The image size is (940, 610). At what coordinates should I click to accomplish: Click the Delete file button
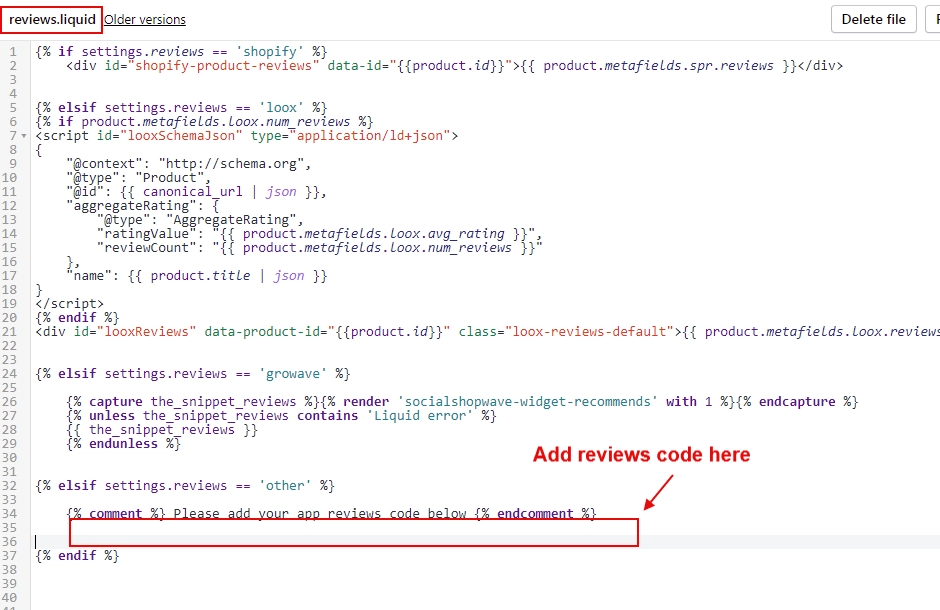pos(873,19)
